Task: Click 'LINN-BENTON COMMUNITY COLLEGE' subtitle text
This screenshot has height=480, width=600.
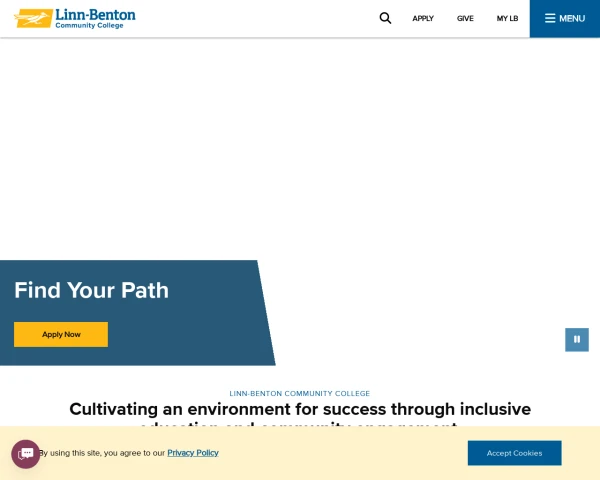Action: (300, 393)
